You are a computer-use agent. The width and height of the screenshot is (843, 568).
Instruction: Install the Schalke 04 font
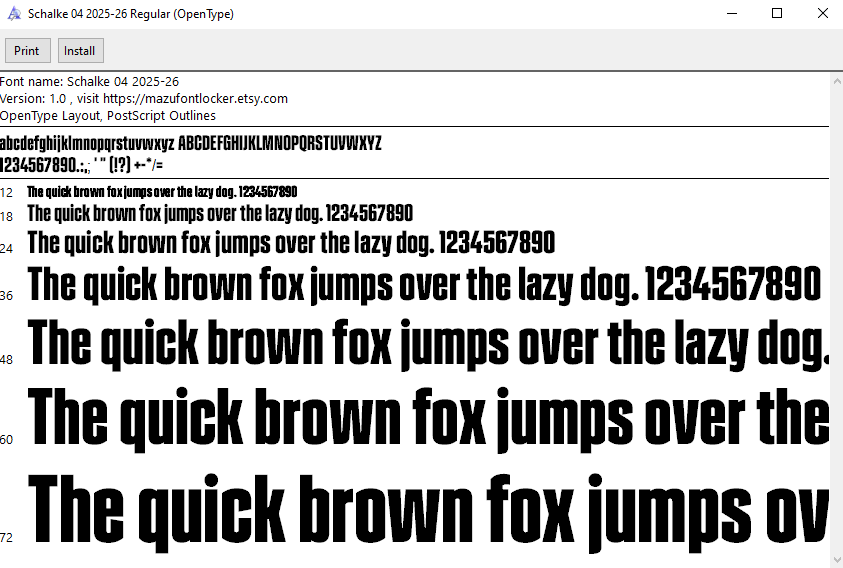pos(80,51)
